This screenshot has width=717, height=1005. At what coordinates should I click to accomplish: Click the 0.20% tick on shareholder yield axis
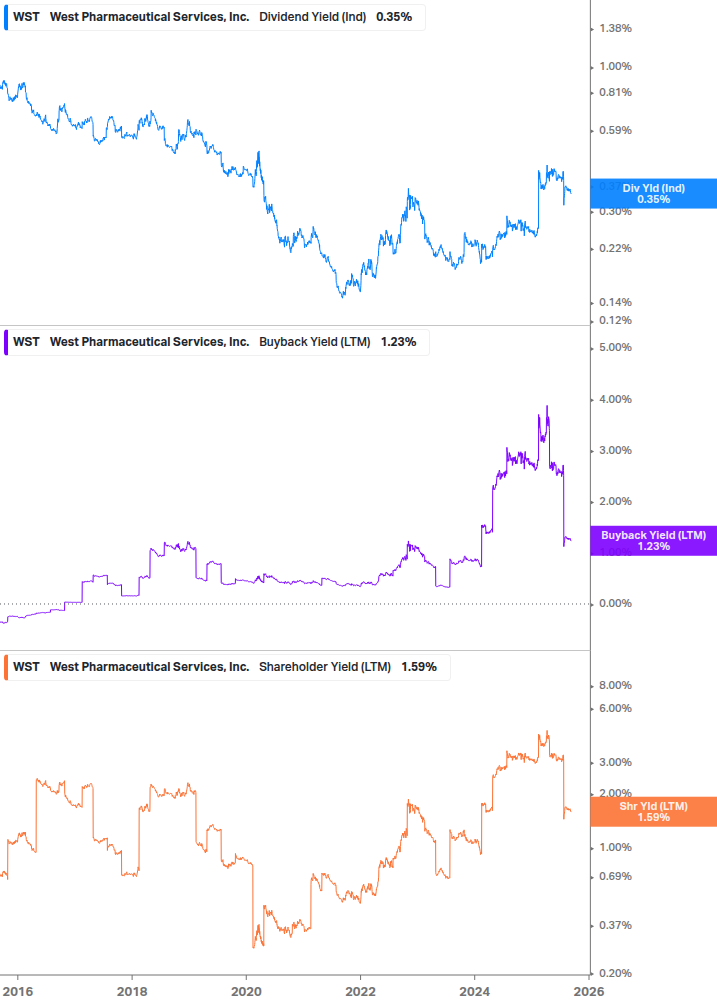point(615,973)
